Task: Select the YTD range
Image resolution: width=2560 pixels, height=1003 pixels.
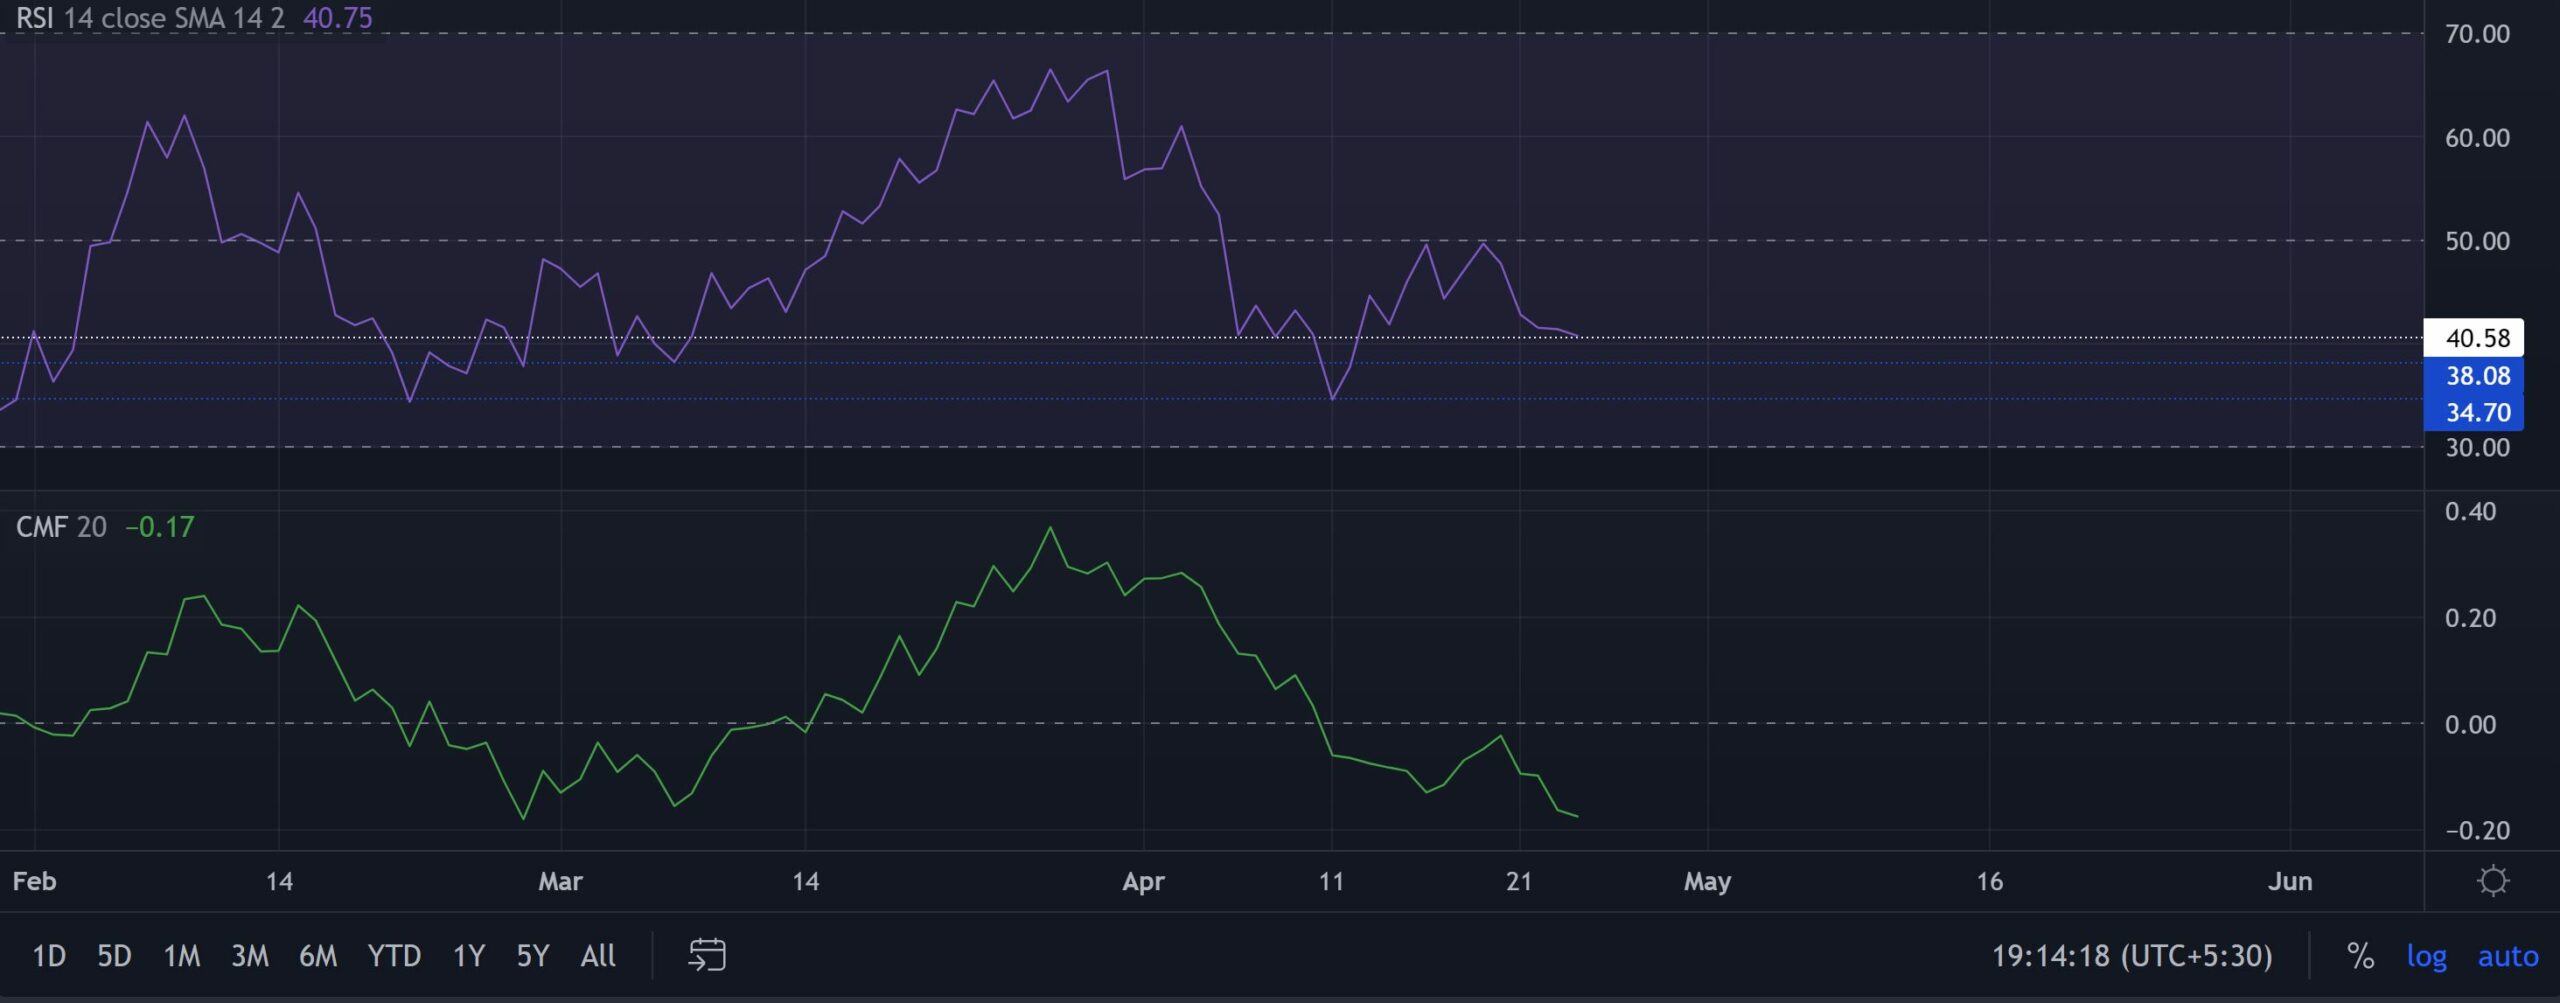Action: (396, 956)
